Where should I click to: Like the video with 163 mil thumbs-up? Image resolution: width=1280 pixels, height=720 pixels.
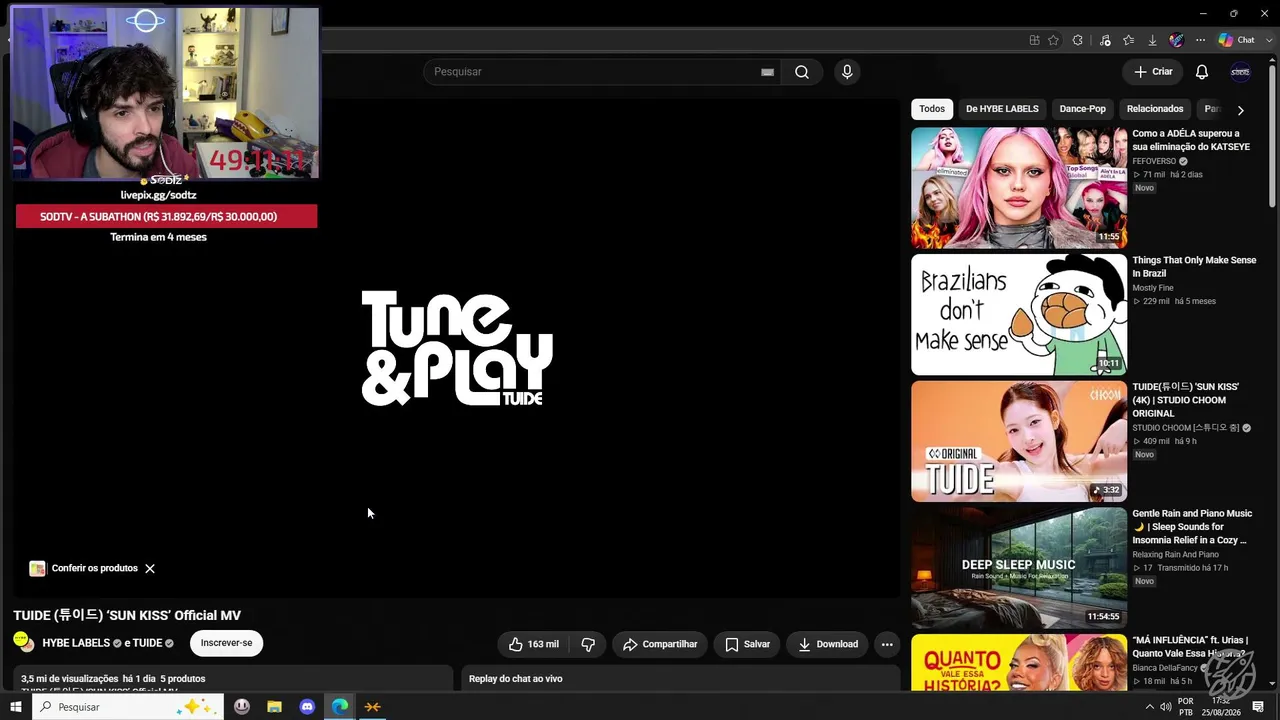point(533,645)
